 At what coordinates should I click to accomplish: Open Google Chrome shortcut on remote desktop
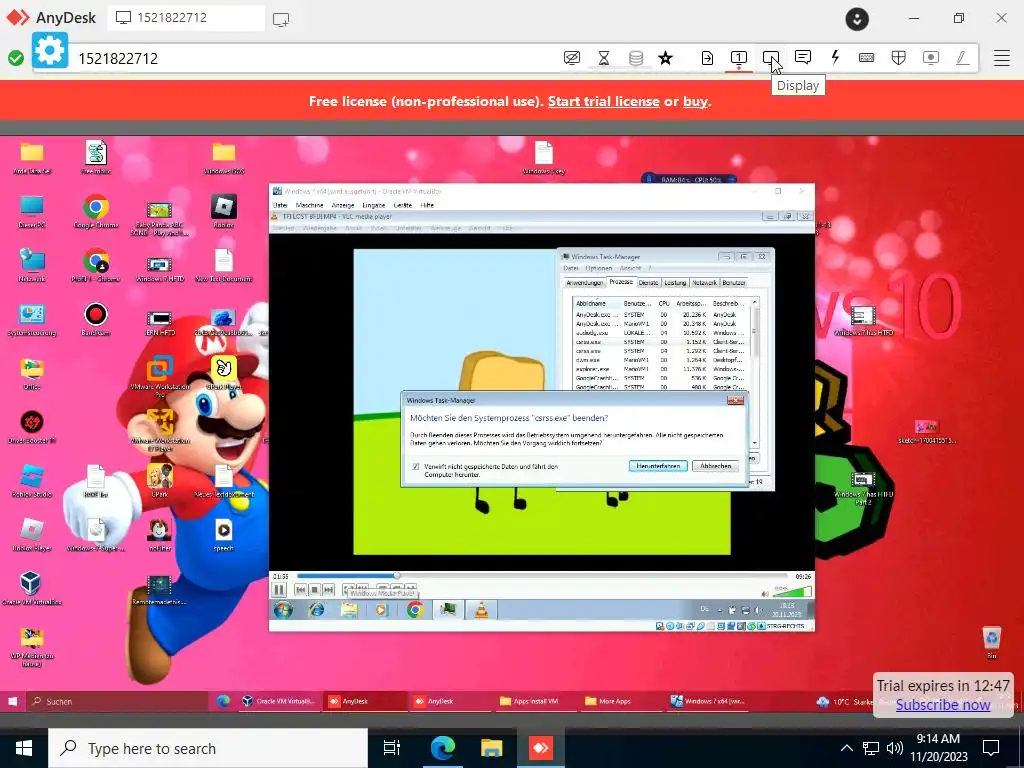96,212
